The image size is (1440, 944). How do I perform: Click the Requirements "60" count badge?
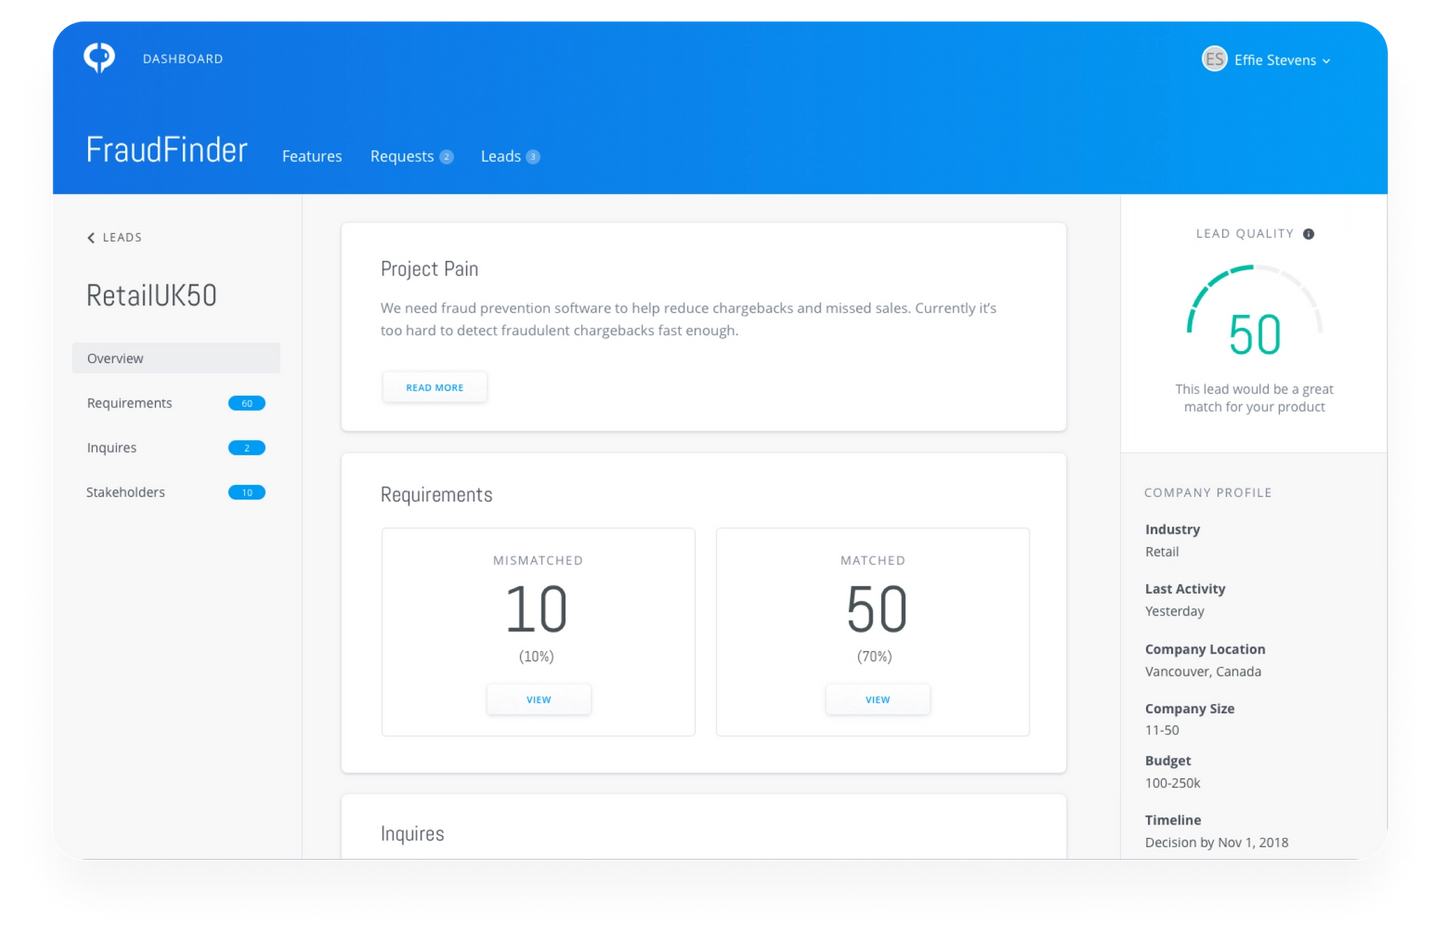point(246,403)
